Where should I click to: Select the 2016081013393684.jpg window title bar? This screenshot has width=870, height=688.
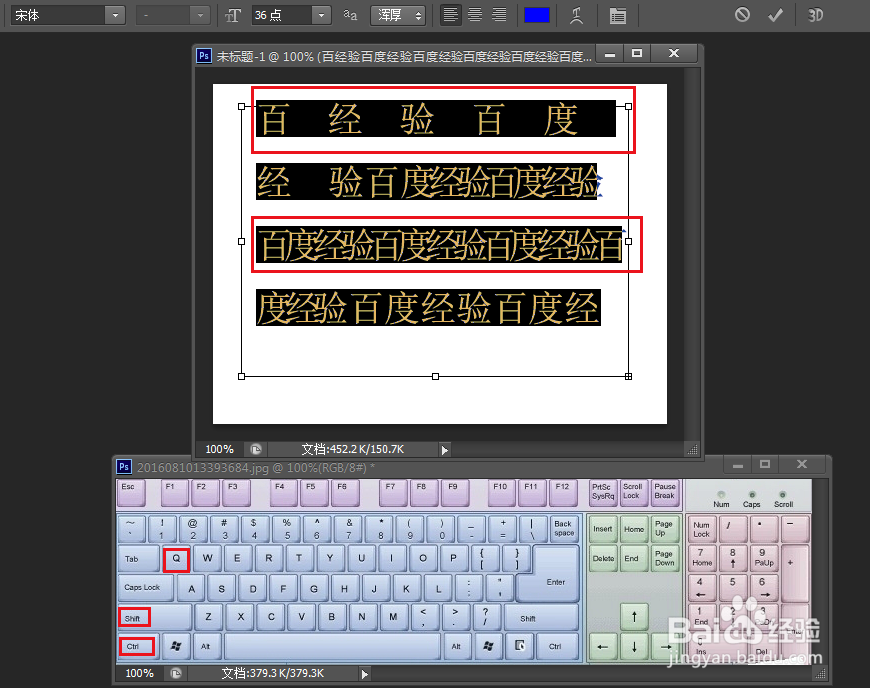point(255,468)
